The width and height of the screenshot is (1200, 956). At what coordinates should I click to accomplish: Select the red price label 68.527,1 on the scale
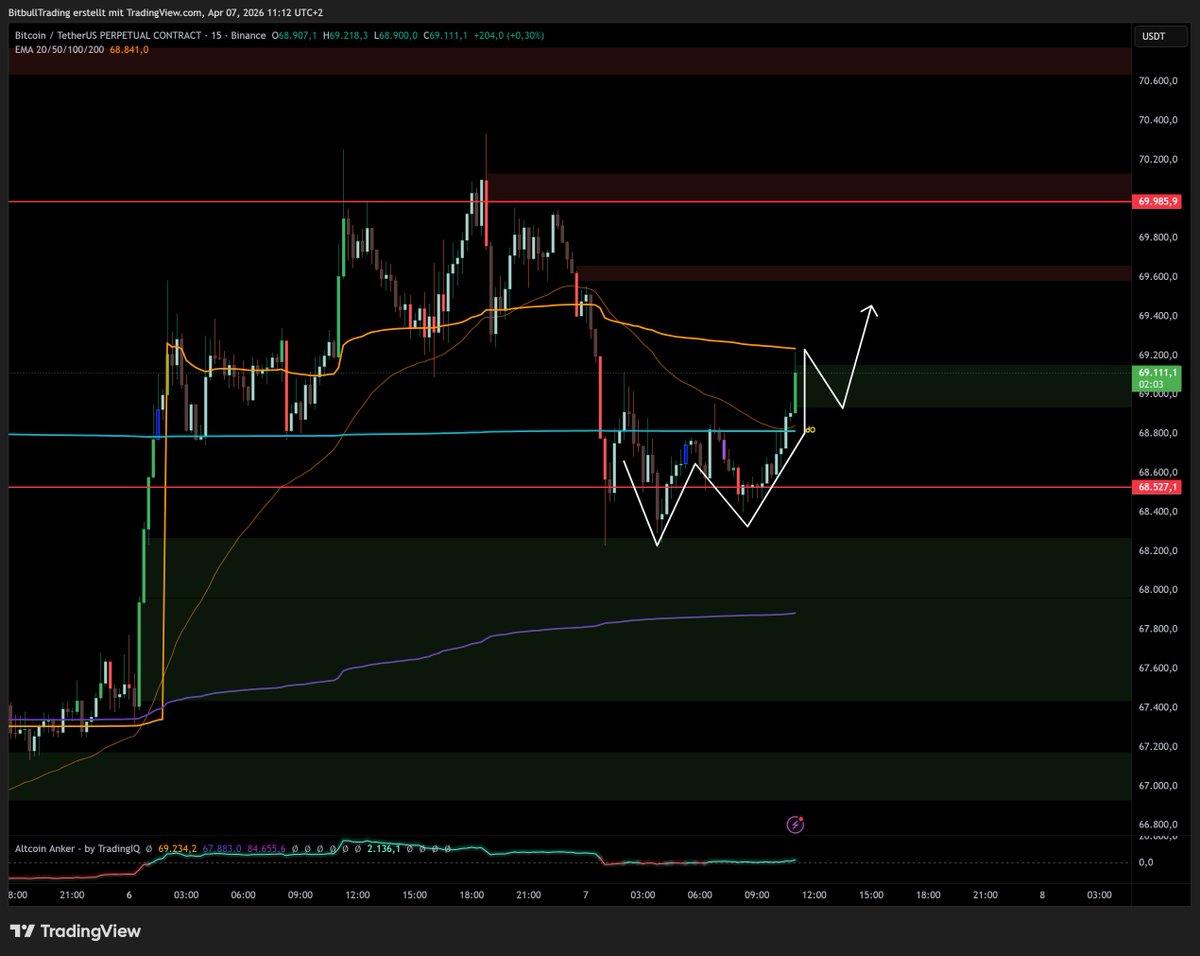point(1155,487)
